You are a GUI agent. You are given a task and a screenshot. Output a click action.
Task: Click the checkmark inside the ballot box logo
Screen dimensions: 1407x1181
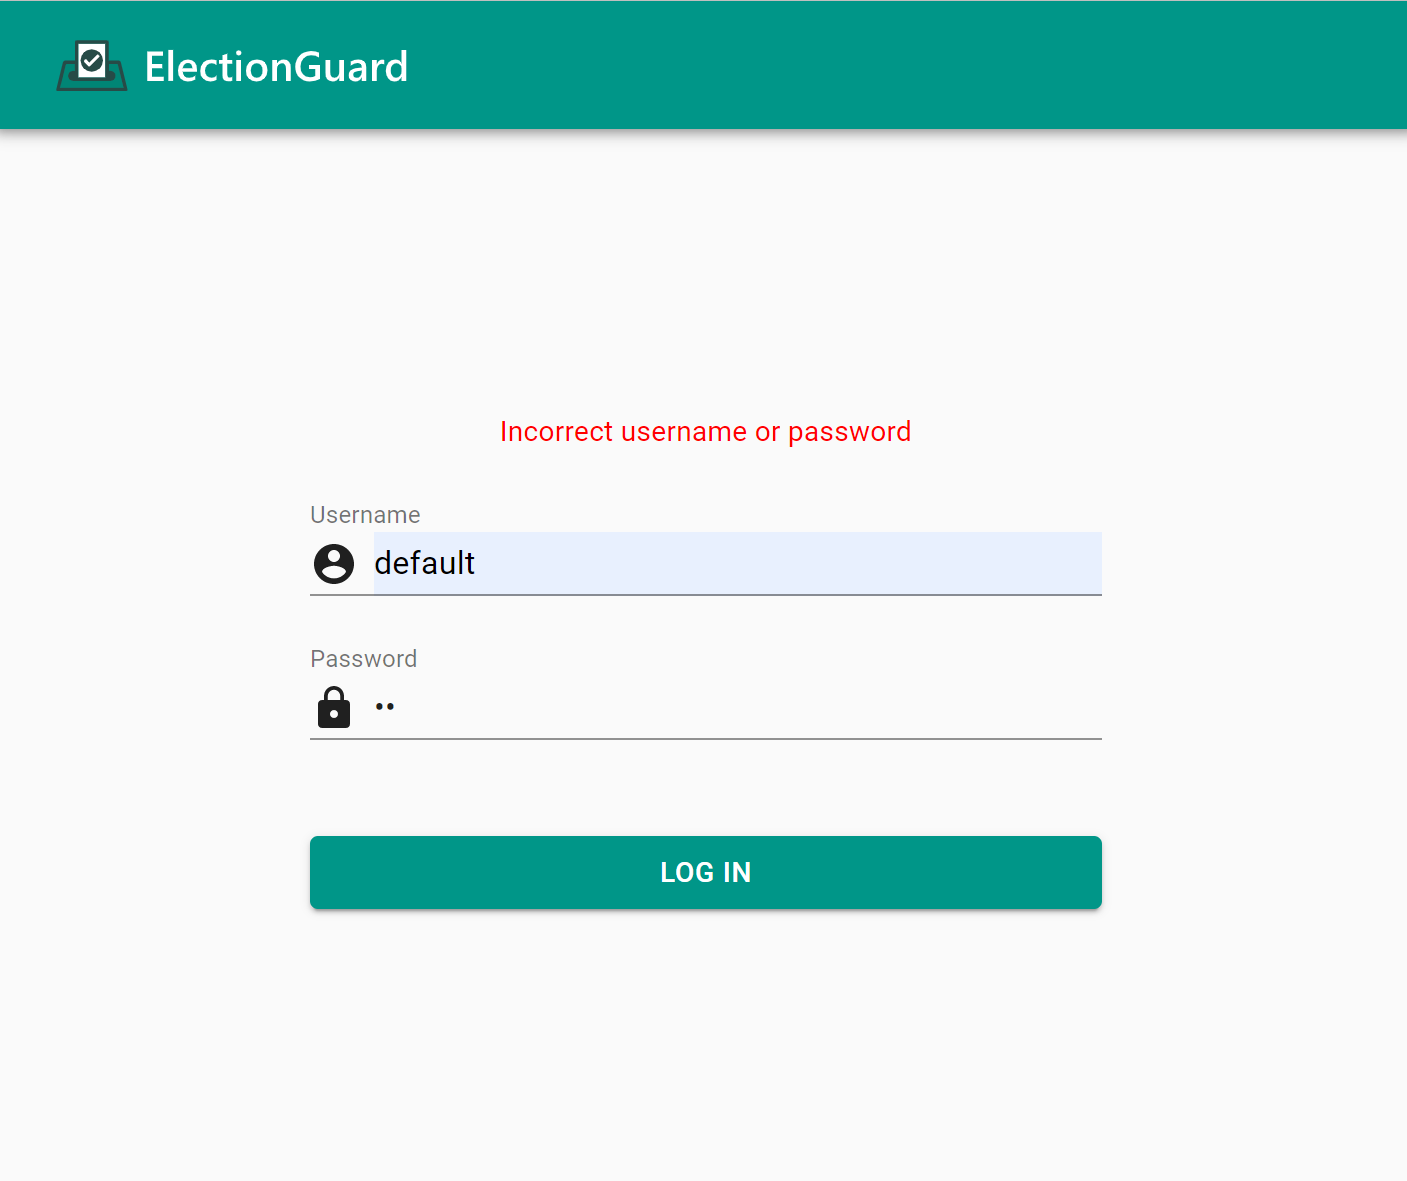(x=93, y=60)
